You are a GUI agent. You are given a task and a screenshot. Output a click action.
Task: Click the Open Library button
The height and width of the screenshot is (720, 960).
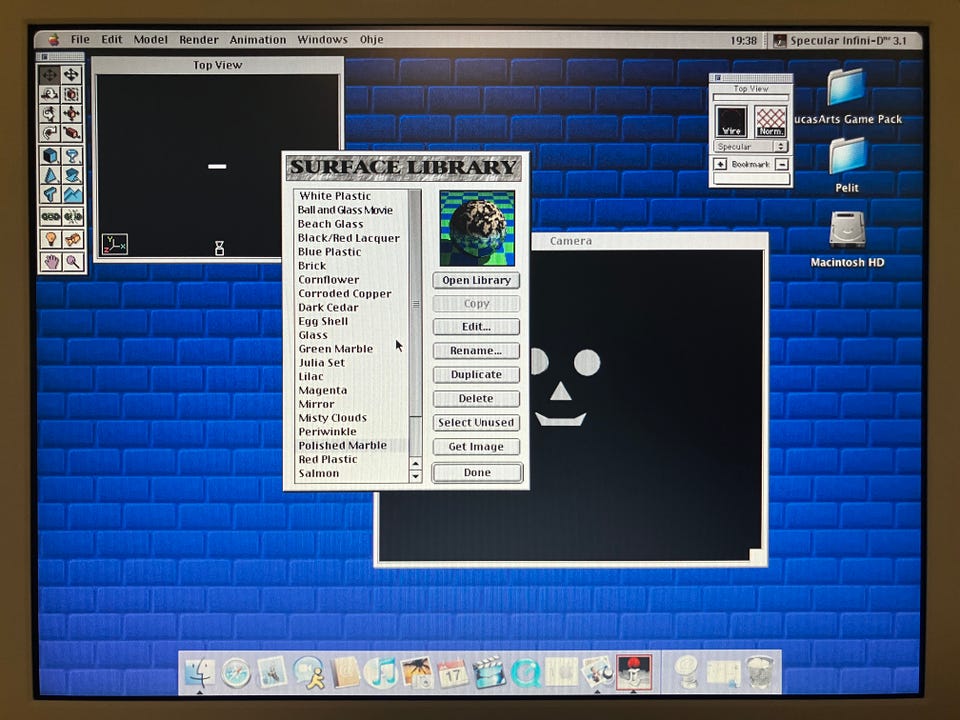click(x=476, y=280)
